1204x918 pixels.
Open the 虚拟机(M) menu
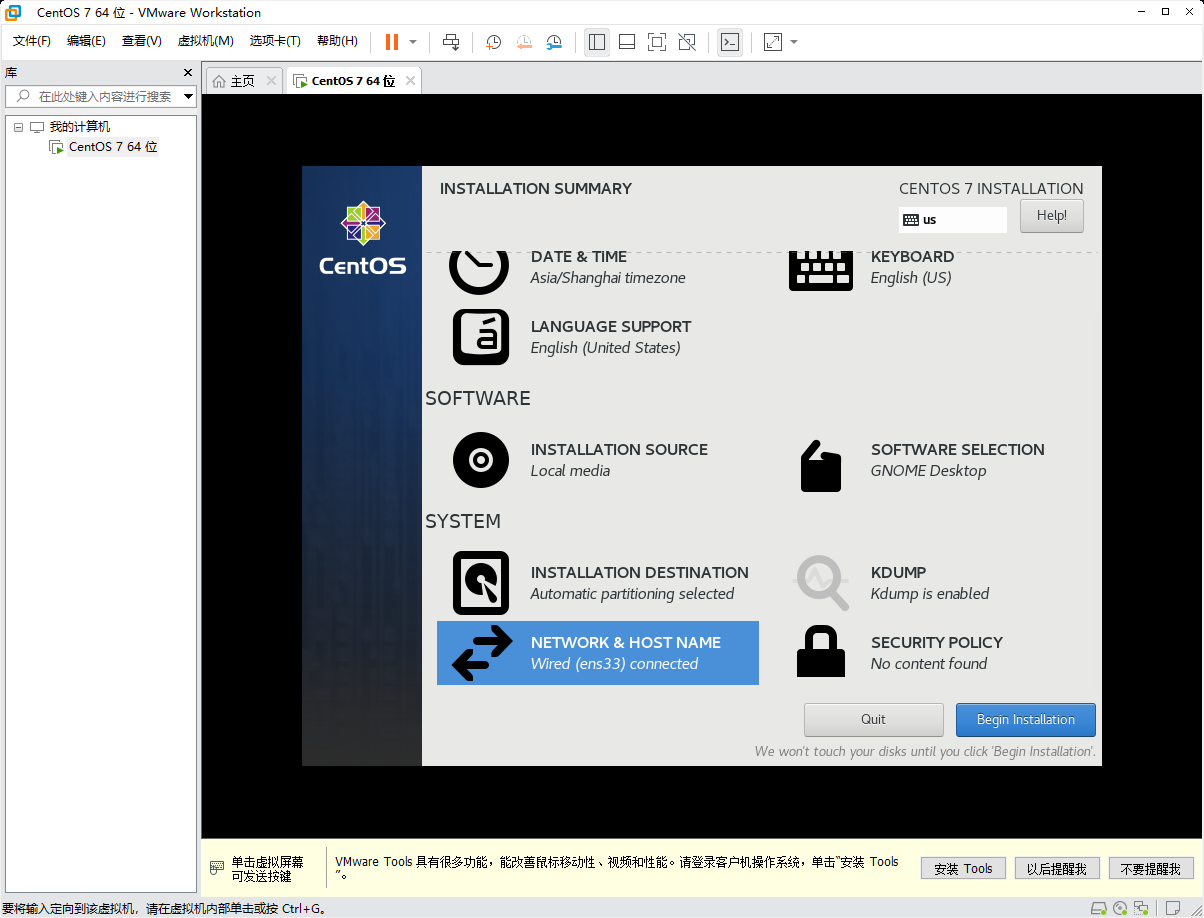pyautogui.click(x=205, y=41)
